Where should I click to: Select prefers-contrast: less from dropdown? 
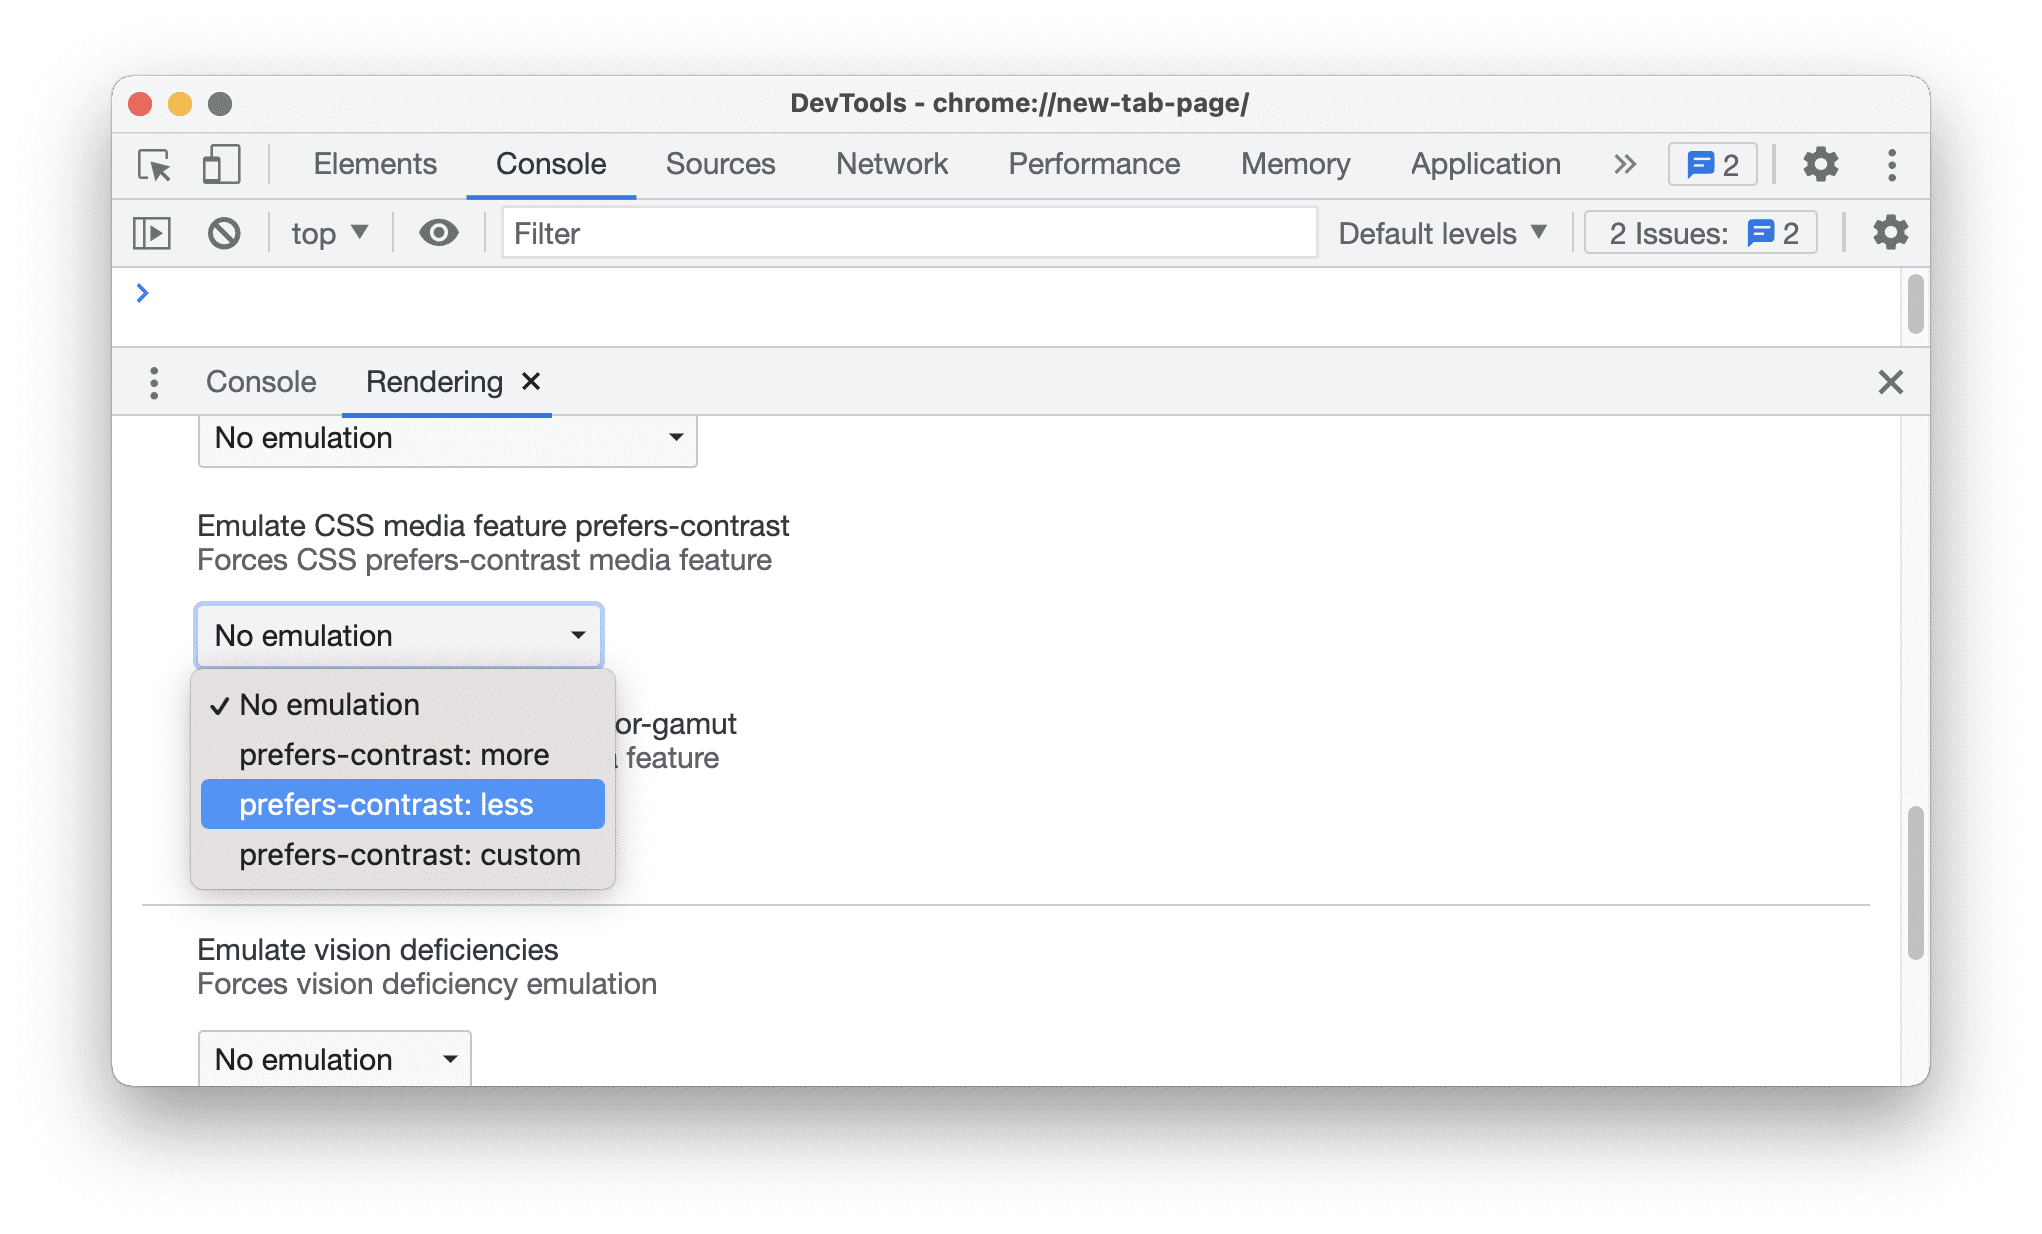pyautogui.click(x=385, y=802)
